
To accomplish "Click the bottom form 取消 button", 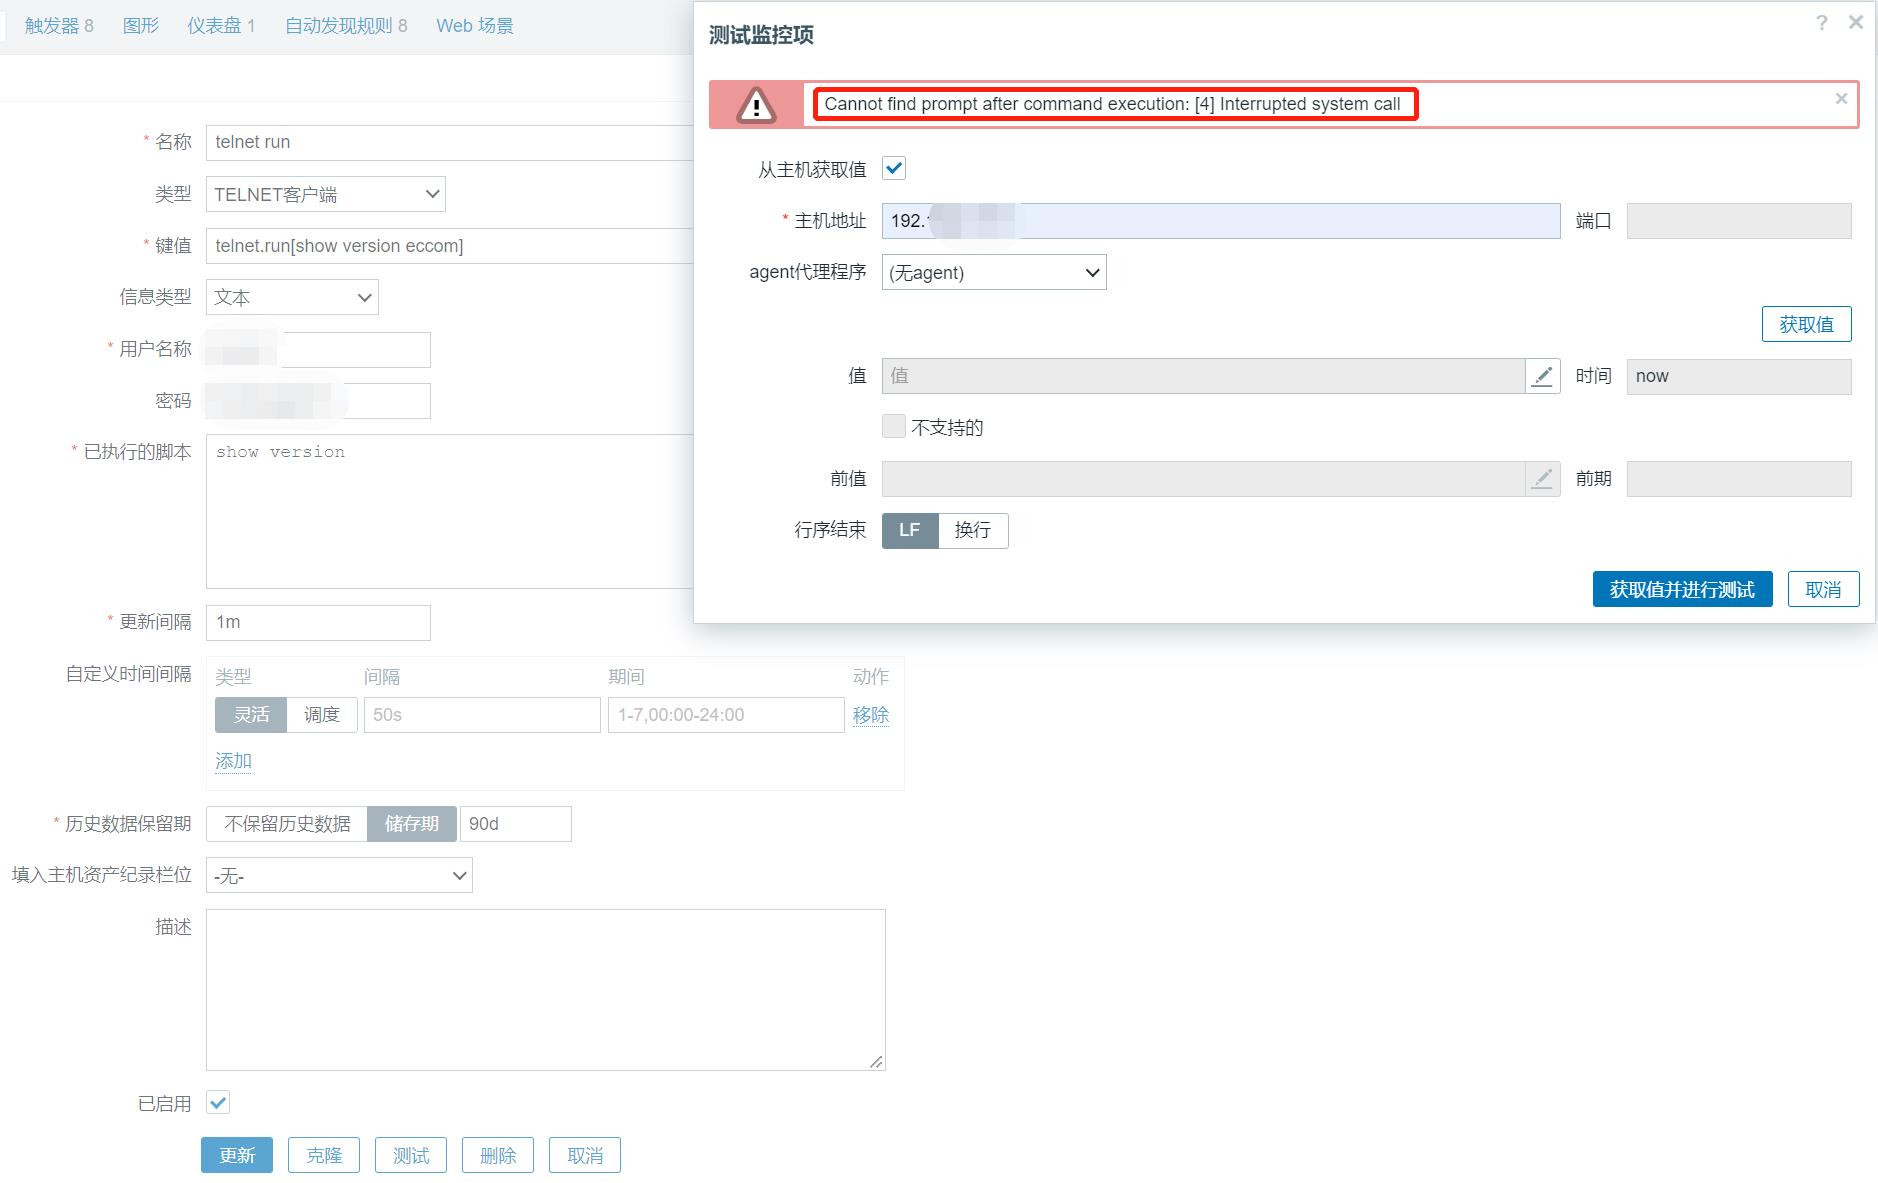I will (585, 1155).
